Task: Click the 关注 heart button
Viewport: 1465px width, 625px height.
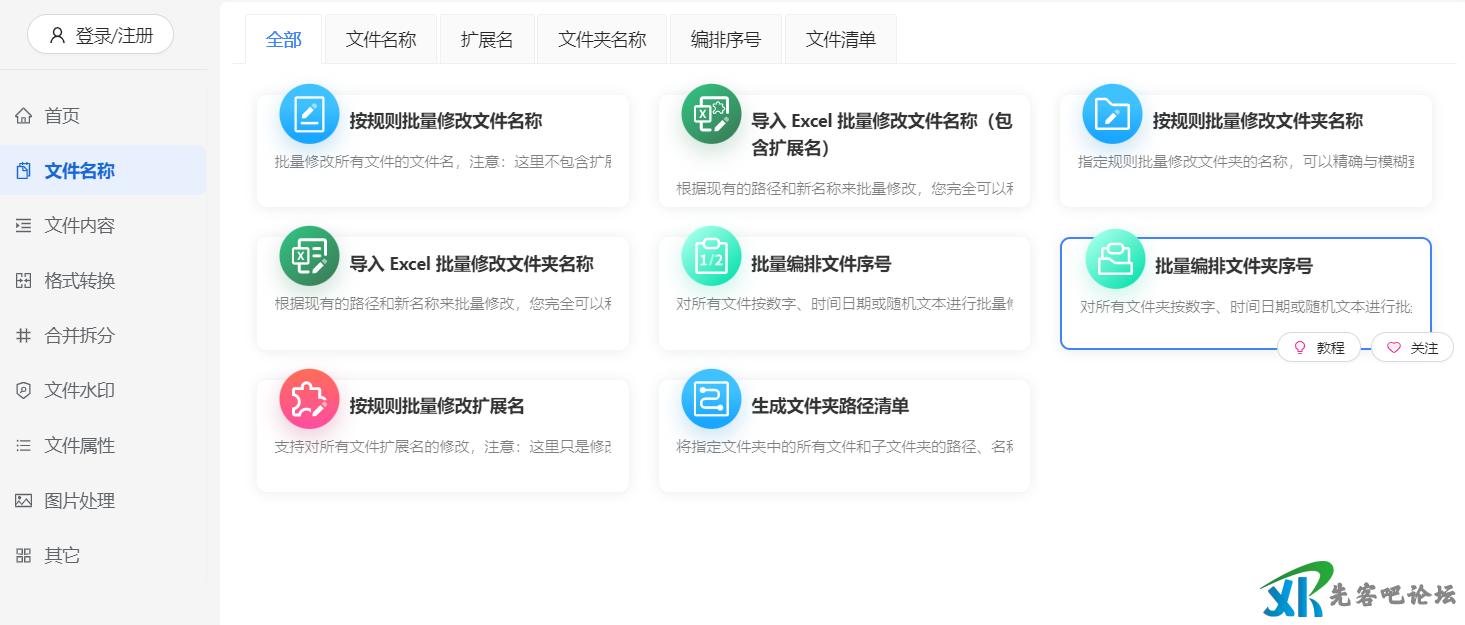Action: [1412, 348]
